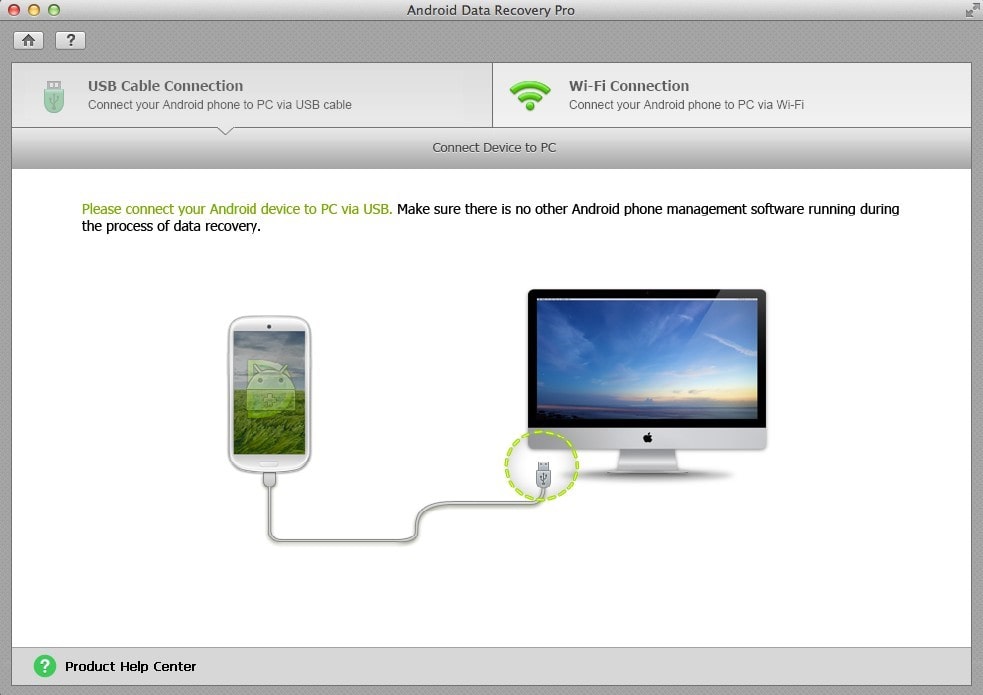Click the fullscreen arrows in title bar
983x695 pixels.
(x=972, y=9)
